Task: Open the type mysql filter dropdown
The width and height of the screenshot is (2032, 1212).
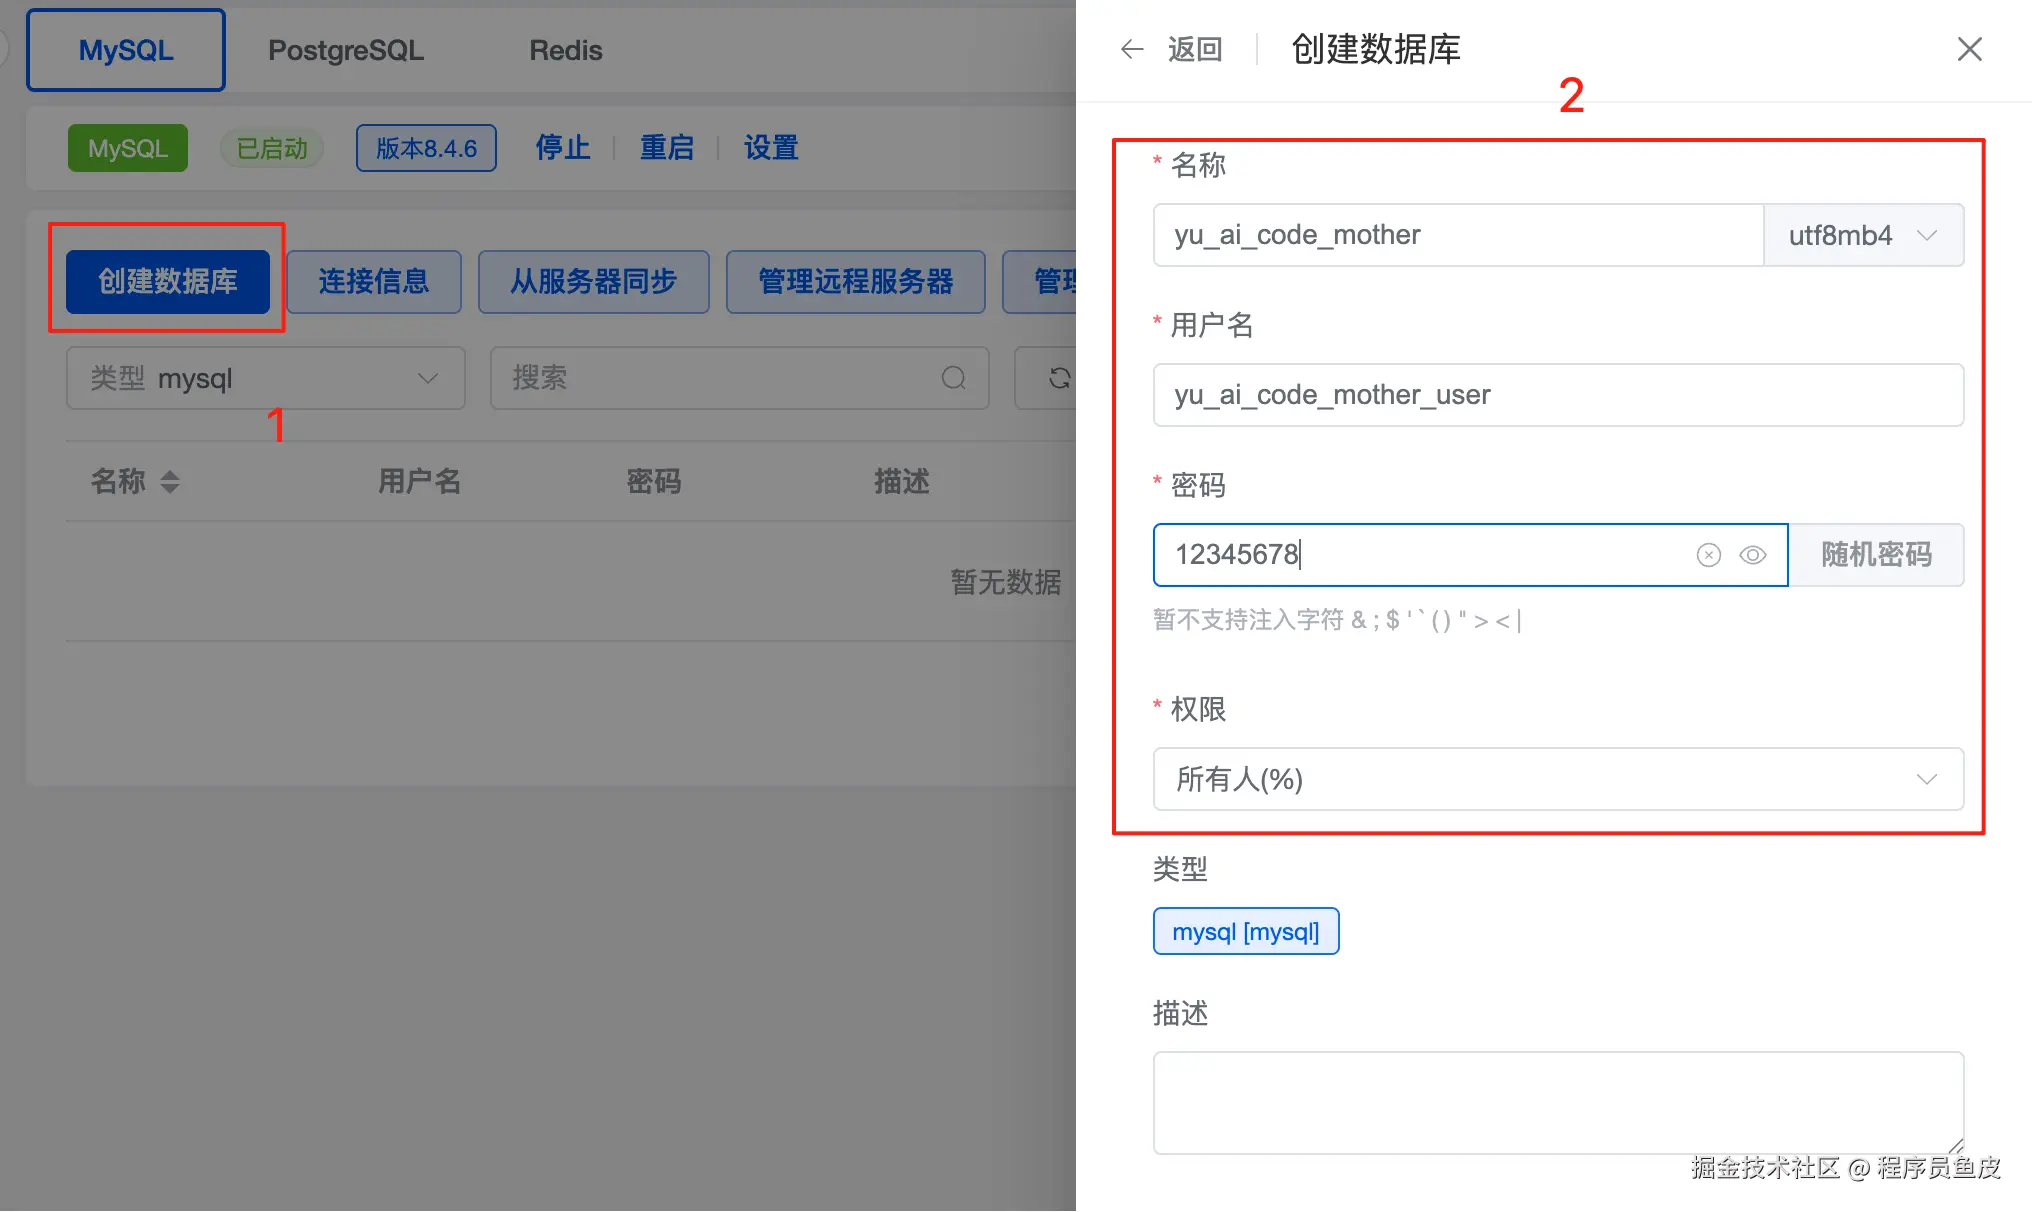Action: pyautogui.click(x=265, y=378)
